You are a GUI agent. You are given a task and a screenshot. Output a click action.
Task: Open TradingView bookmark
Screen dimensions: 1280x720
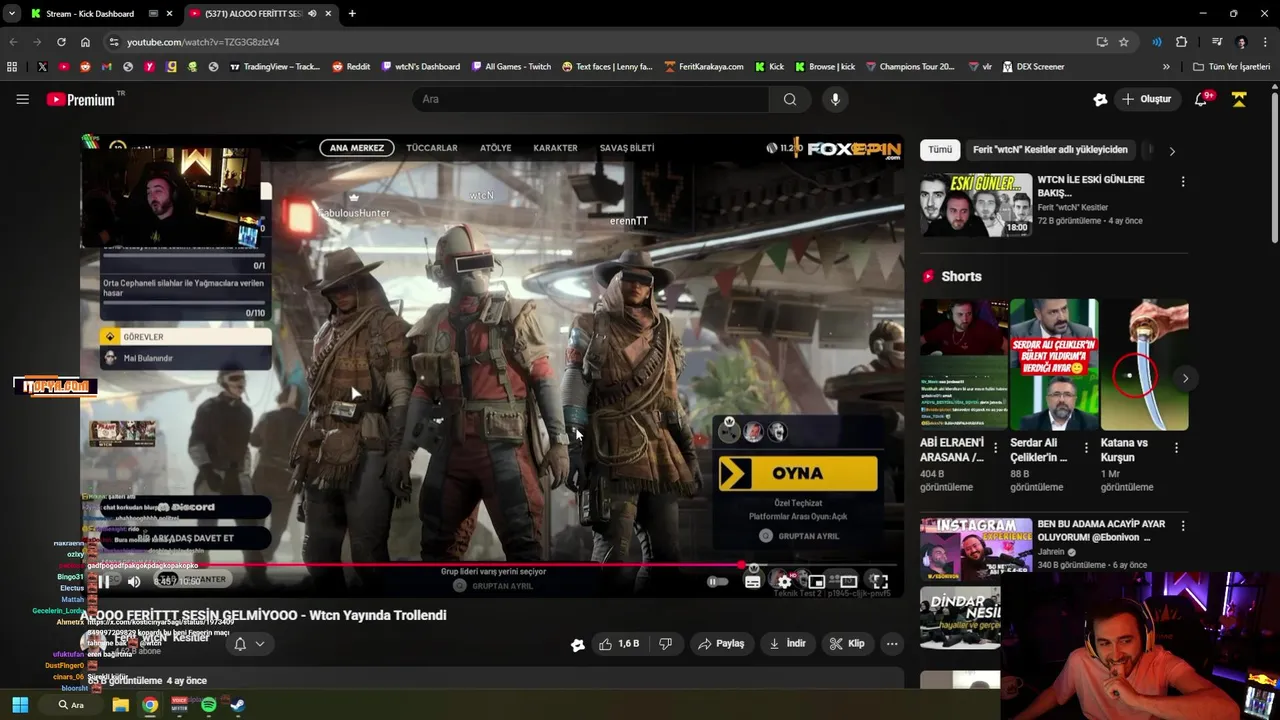(275, 67)
